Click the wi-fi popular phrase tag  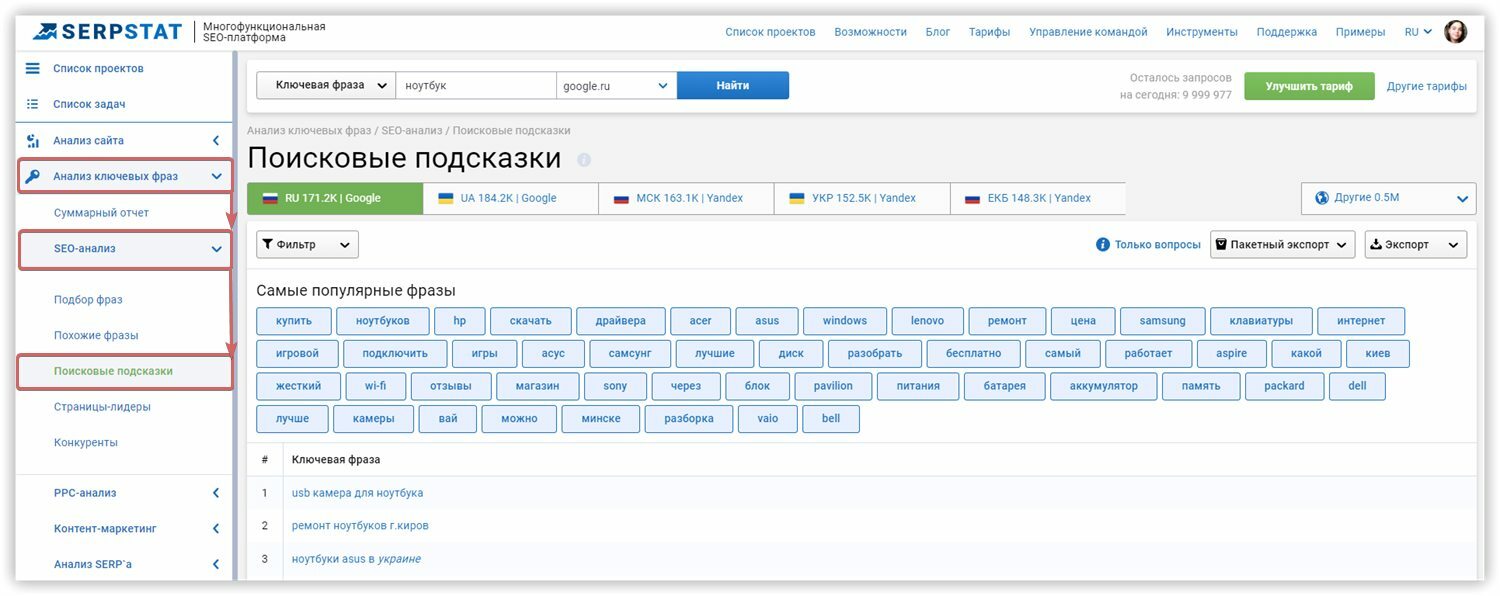pyautogui.click(x=375, y=386)
